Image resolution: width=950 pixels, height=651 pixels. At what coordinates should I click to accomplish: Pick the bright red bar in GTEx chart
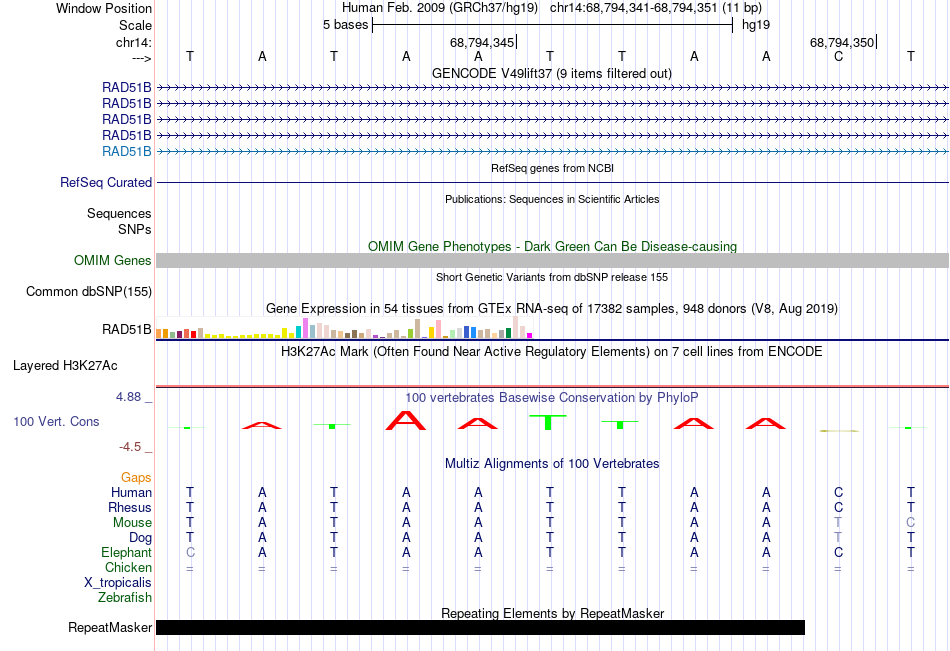[193, 334]
